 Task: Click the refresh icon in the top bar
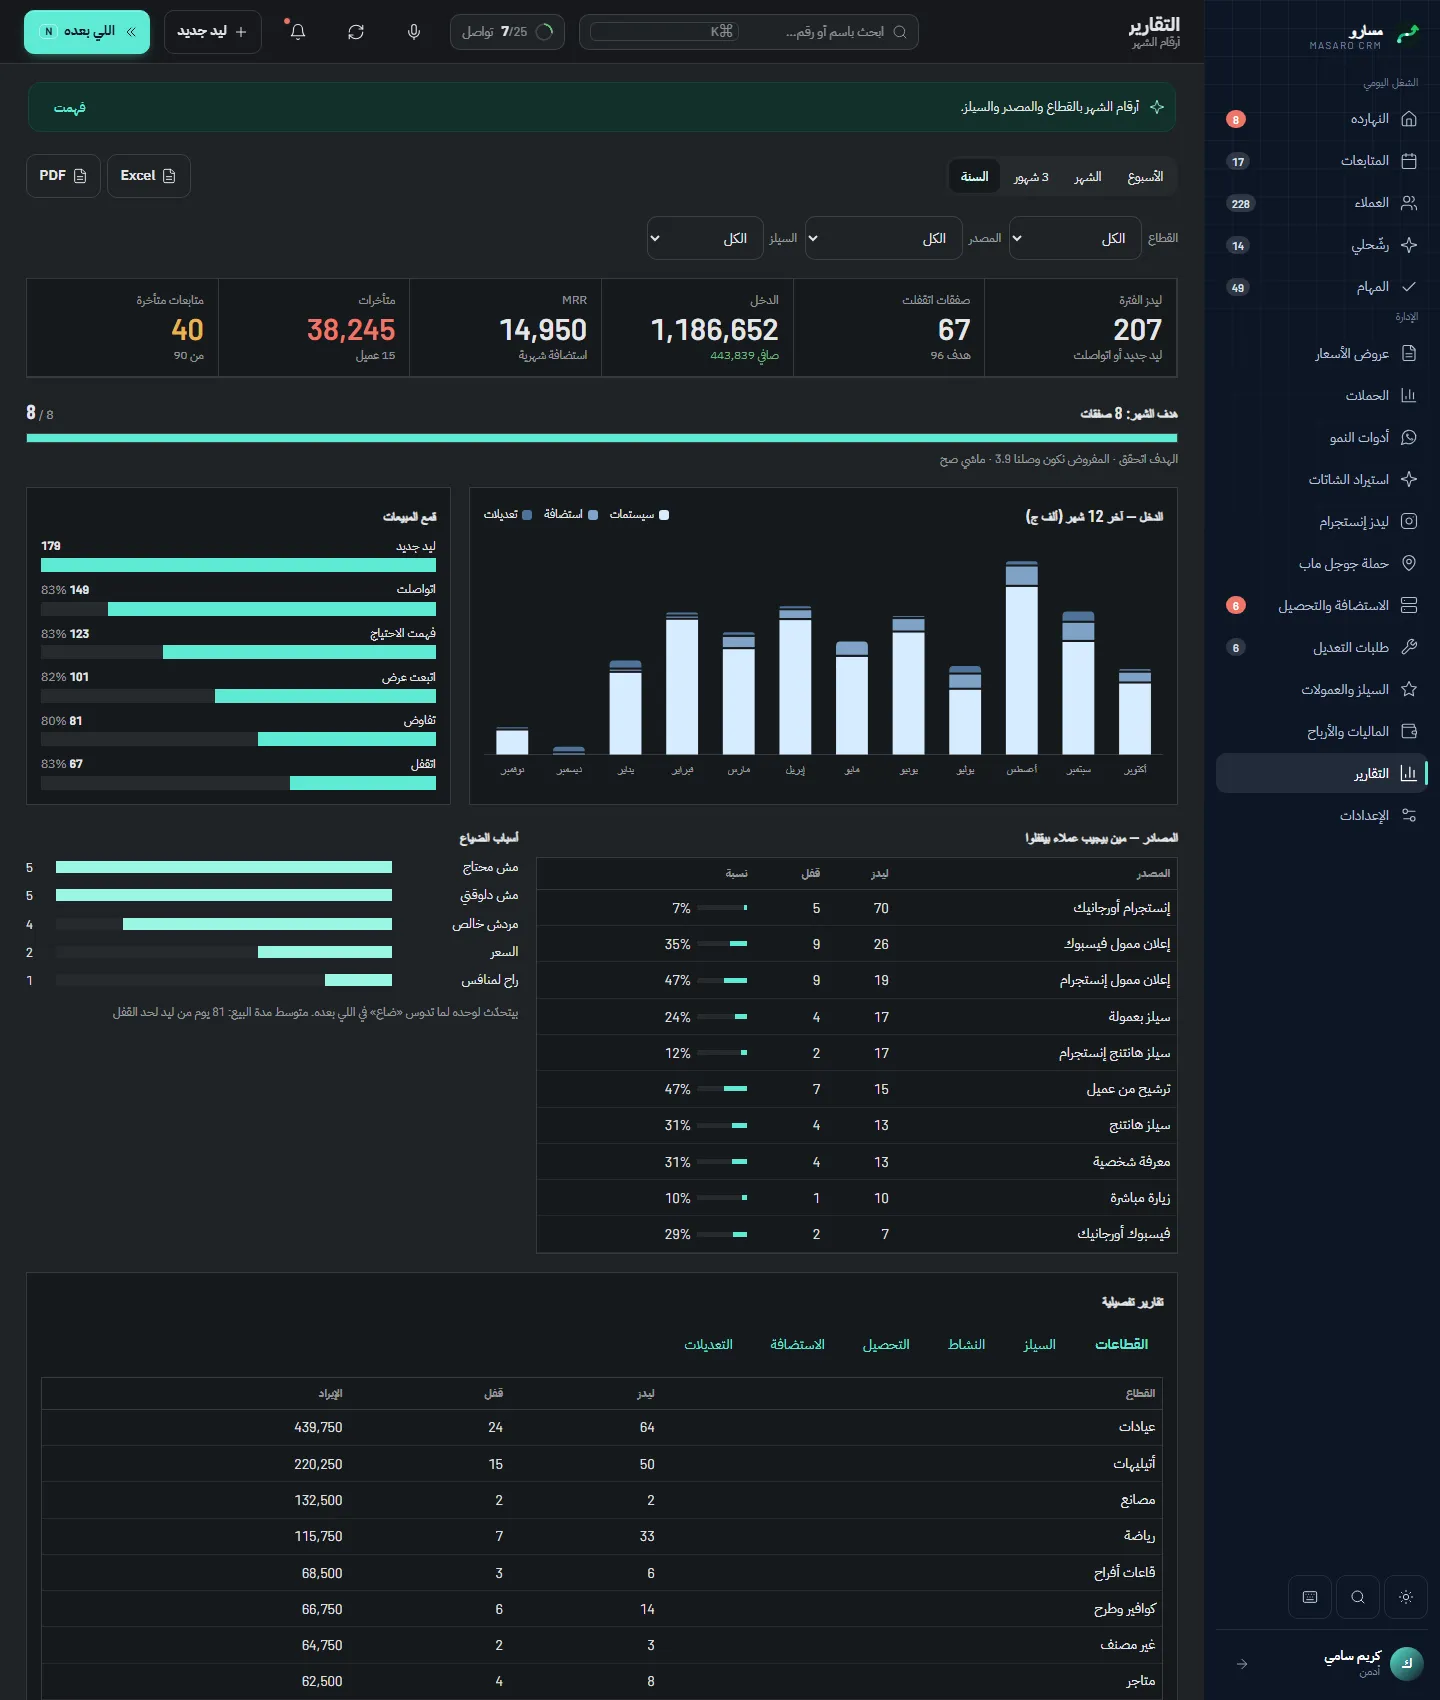(356, 32)
